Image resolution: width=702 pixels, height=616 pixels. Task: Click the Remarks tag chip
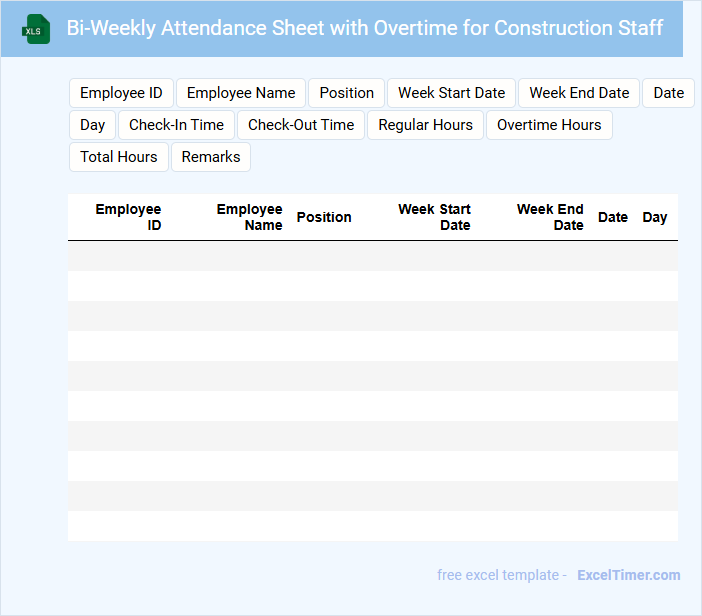(211, 157)
